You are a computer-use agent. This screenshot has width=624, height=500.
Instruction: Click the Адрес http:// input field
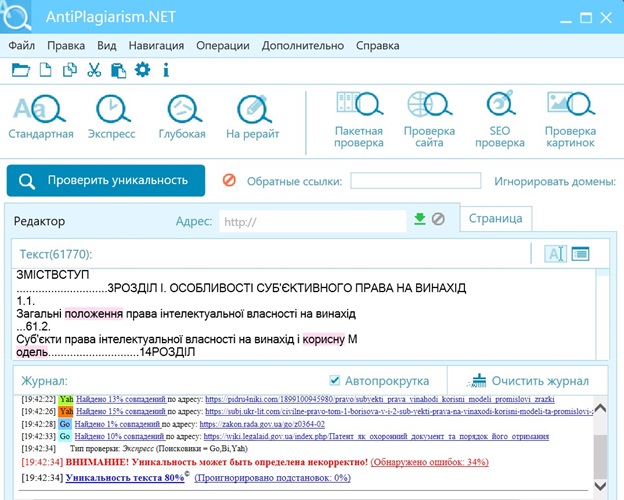(312, 221)
